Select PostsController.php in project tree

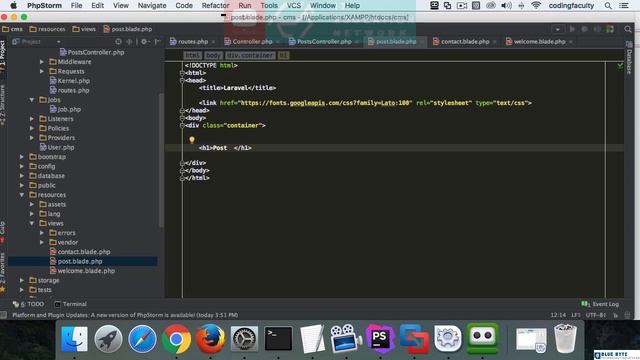pos(92,52)
